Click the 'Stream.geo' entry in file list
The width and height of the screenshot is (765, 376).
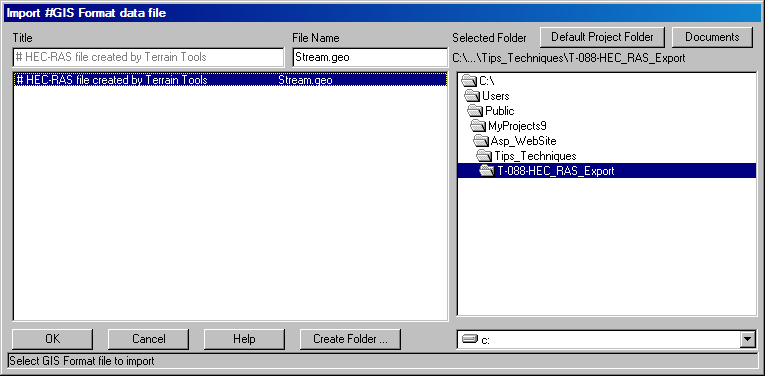(305, 80)
